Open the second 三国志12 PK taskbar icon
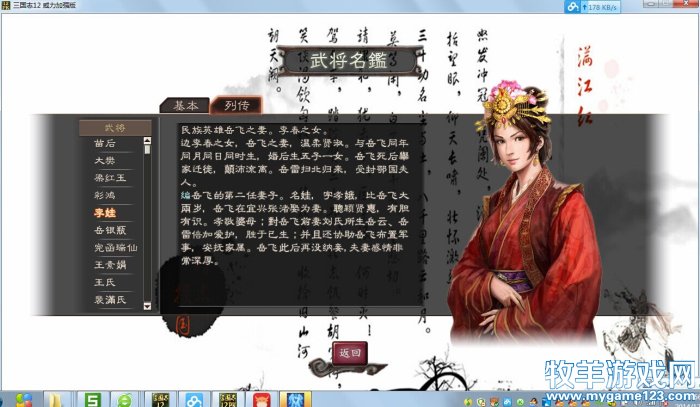This screenshot has height=407, width=700. 228,400
